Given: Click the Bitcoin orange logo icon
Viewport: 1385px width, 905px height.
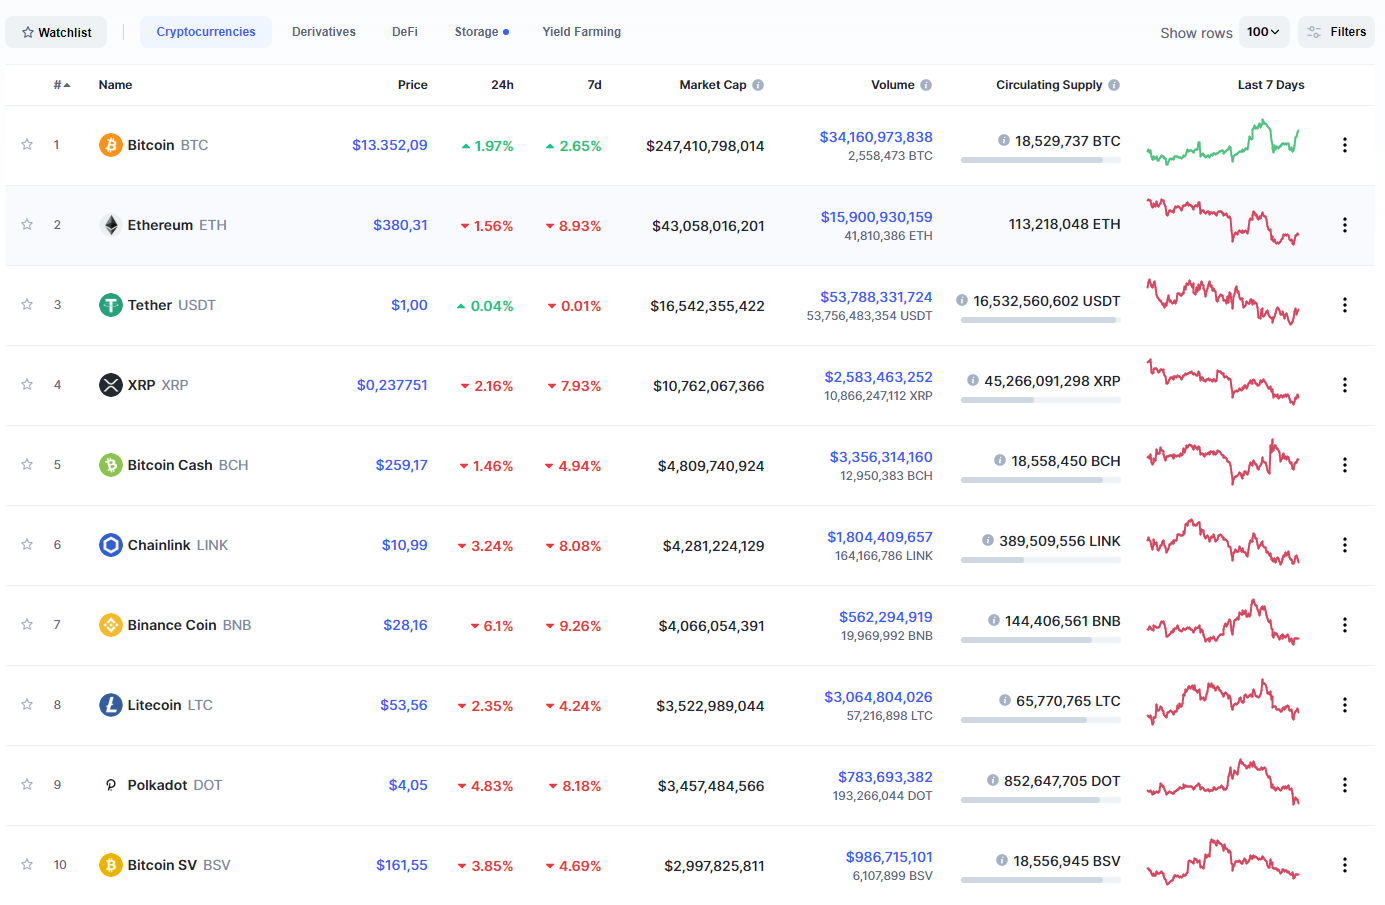Looking at the screenshot, I should pyautogui.click(x=111, y=145).
